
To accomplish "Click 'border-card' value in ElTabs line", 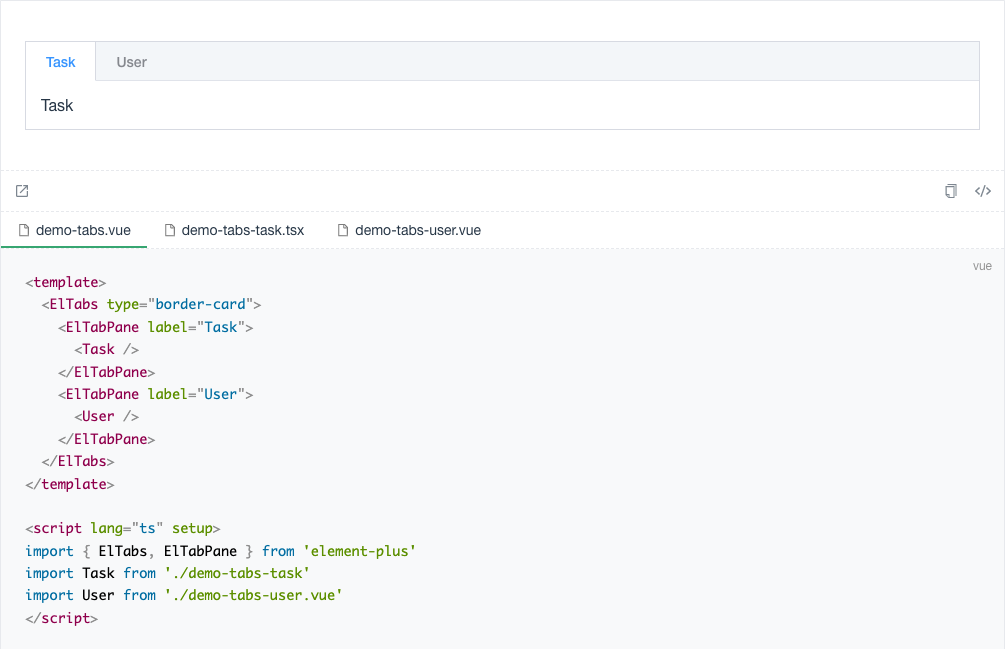I will (201, 304).
